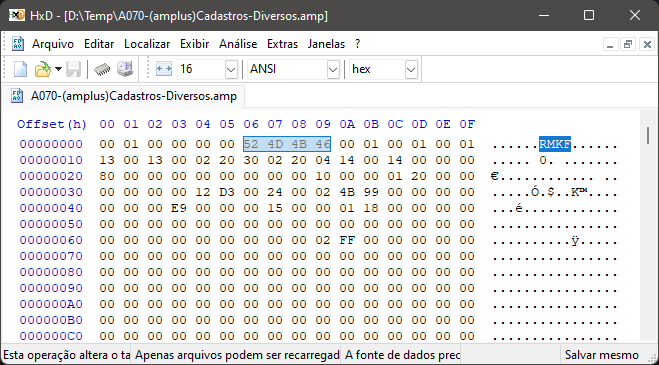Create a new file with toolbar icon
Viewport: 659px width, 365px height.
click(x=20, y=69)
